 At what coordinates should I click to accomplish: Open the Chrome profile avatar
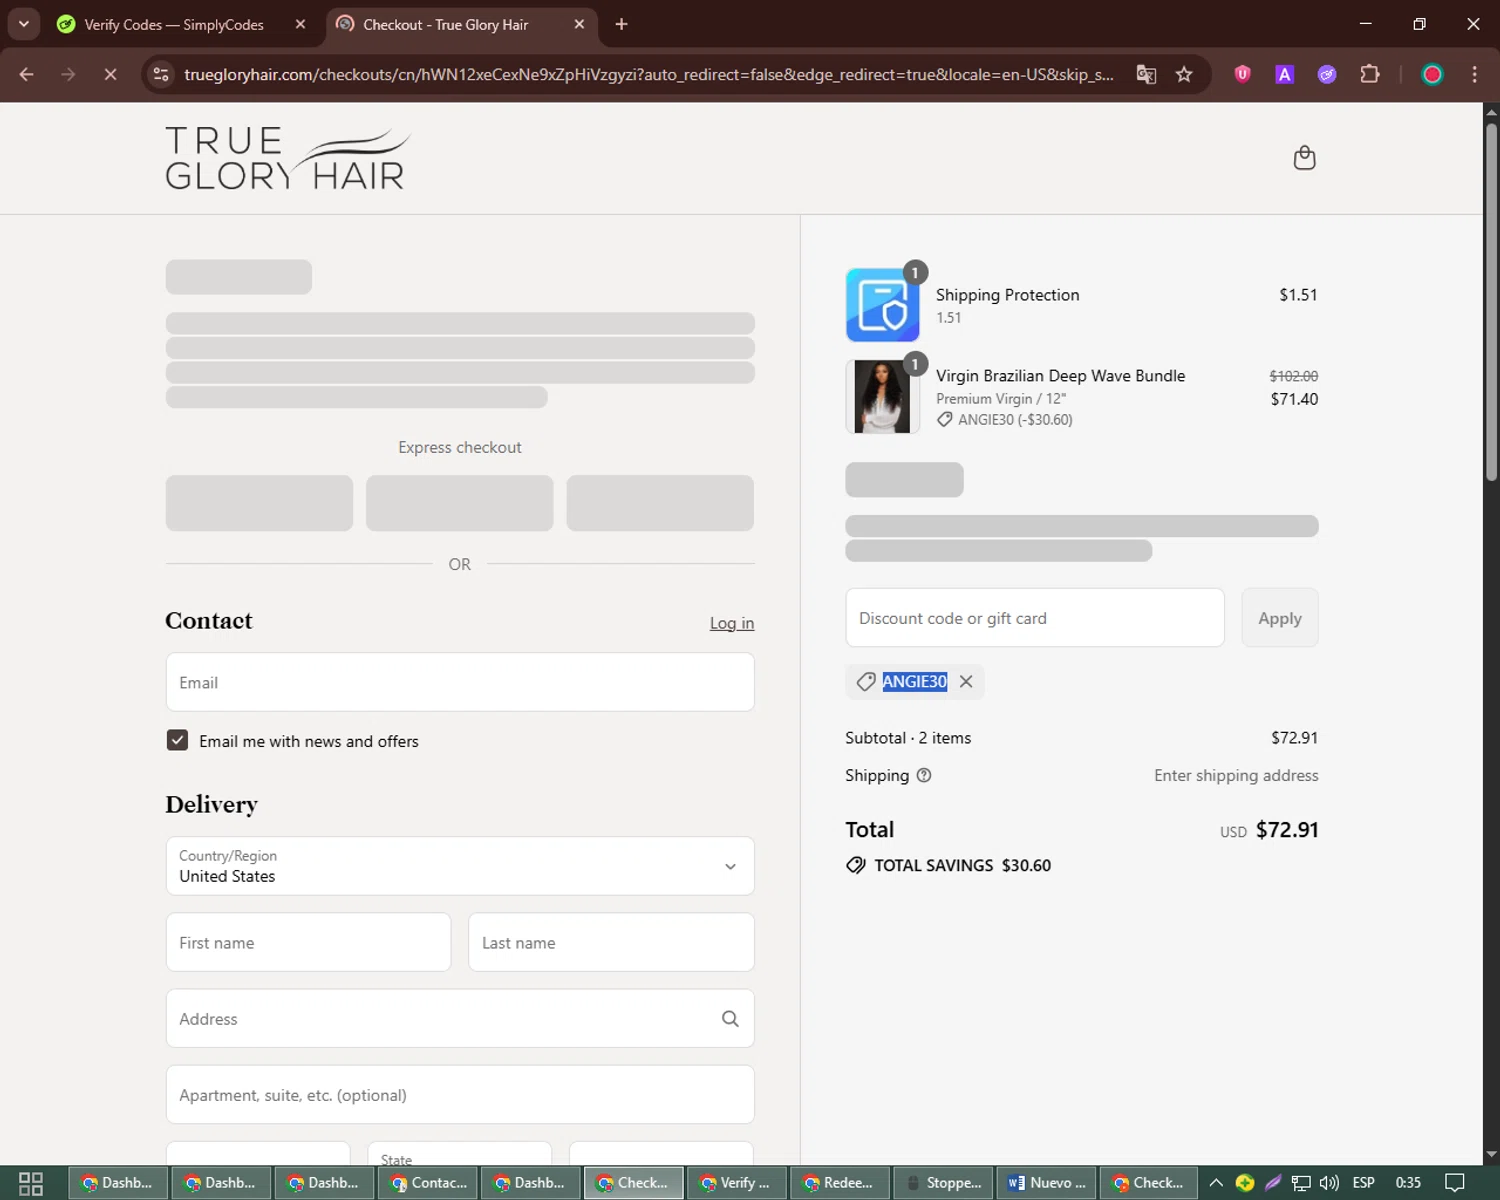point(1432,74)
